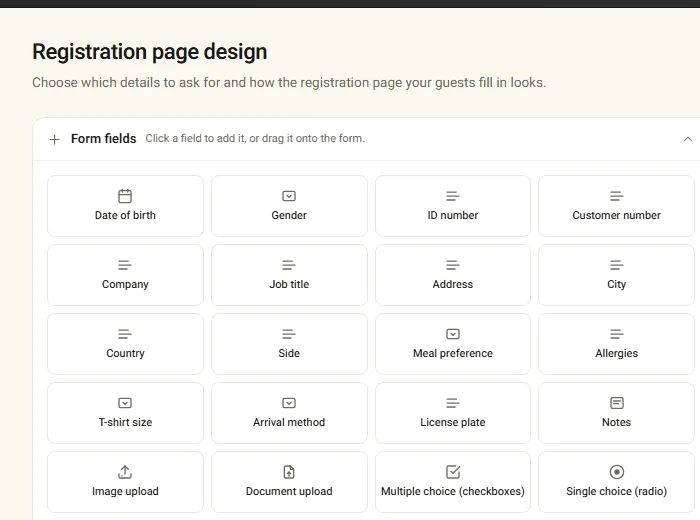The height and width of the screenshot is (520, 700).
Task: Add the ID number field
Action: click(453, 206)
